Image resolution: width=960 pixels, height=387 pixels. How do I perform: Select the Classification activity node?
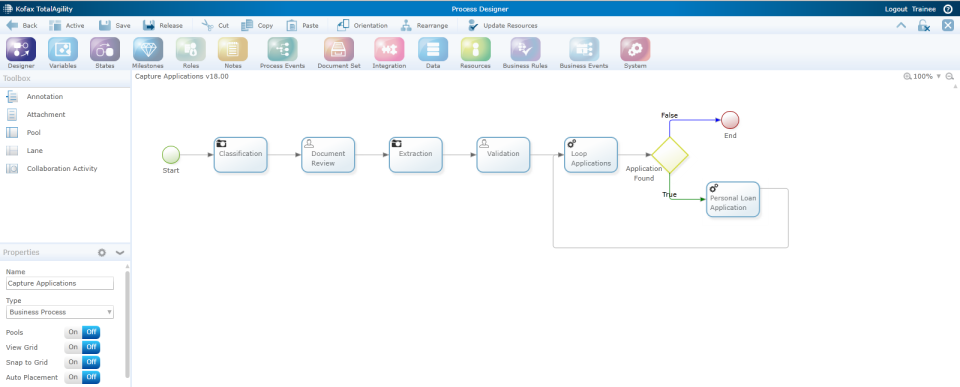[x=241, y=154]
